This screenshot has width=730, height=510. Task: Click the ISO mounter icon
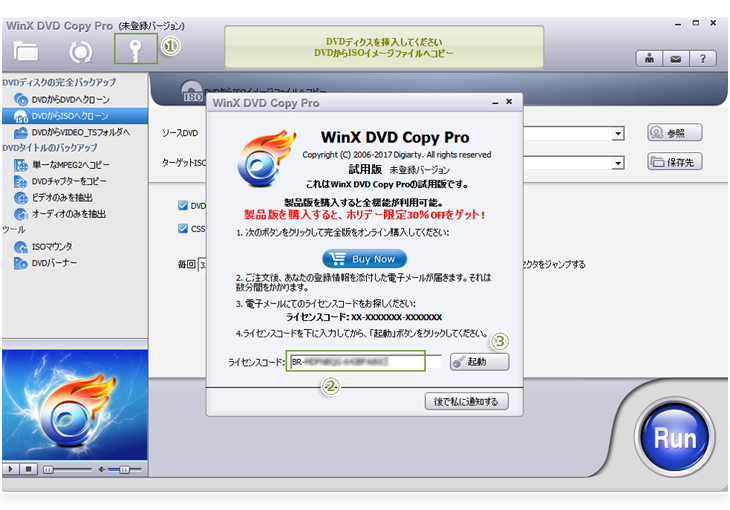coord(20,247)
